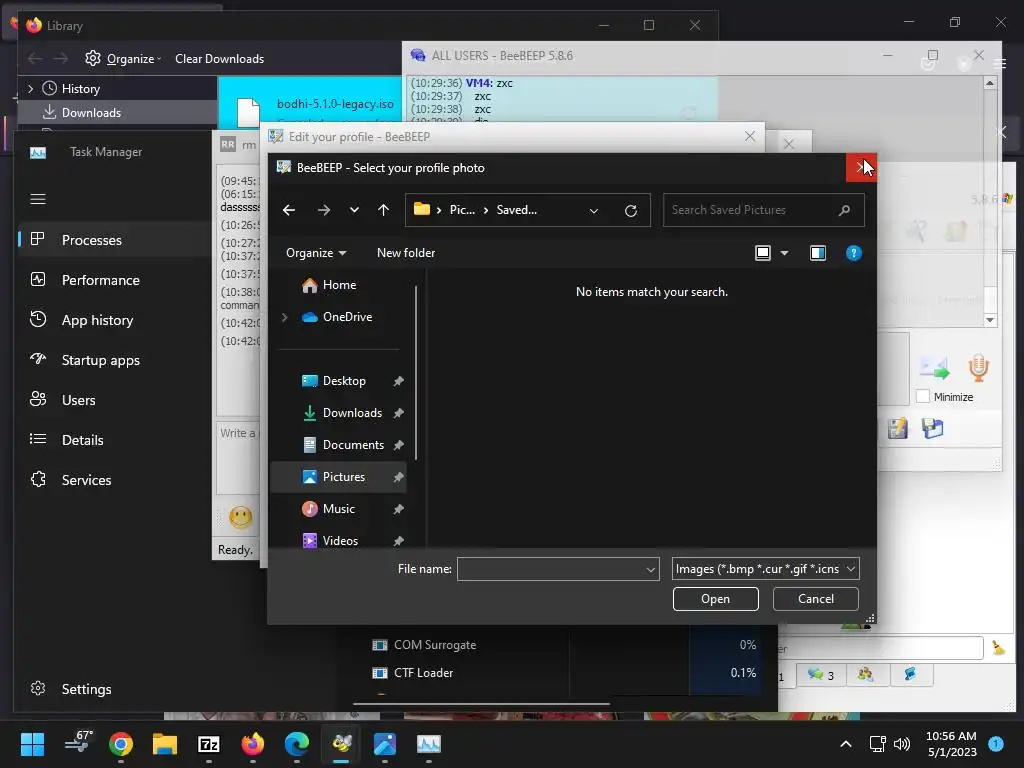Click Pic... in the breadcrumb path
The image size is (1024, 768).
tap(462, 210)
